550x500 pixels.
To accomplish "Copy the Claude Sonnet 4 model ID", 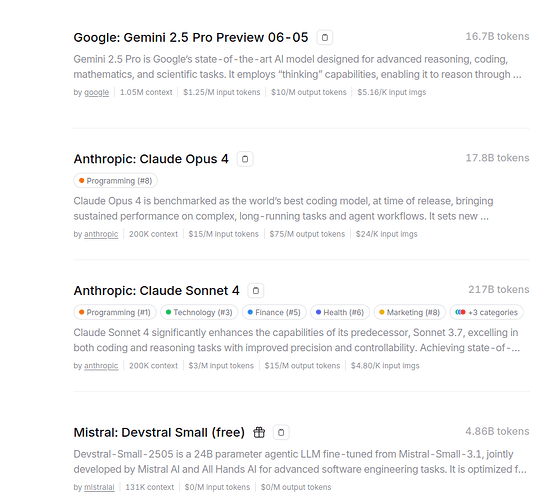I will [256, 291].
